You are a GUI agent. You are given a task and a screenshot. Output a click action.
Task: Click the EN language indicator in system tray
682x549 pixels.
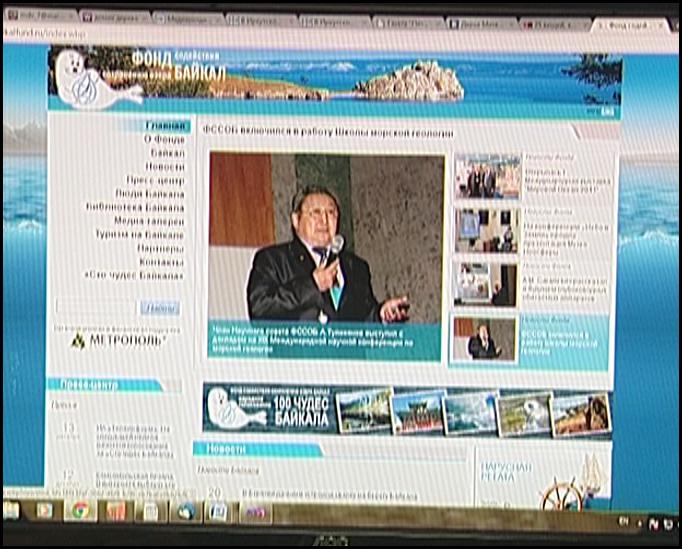coord(624,521)
